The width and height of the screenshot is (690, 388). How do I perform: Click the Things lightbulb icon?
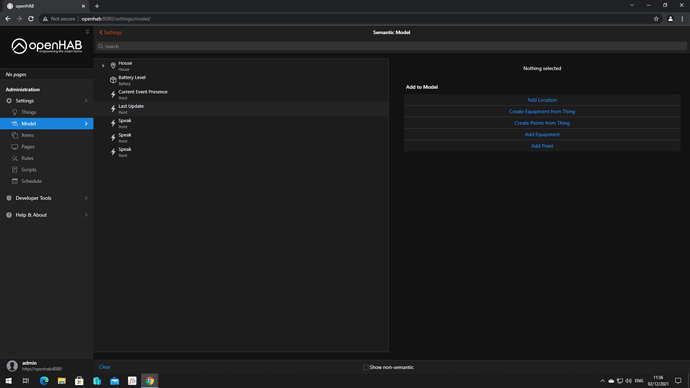click(x=15, y=112)
